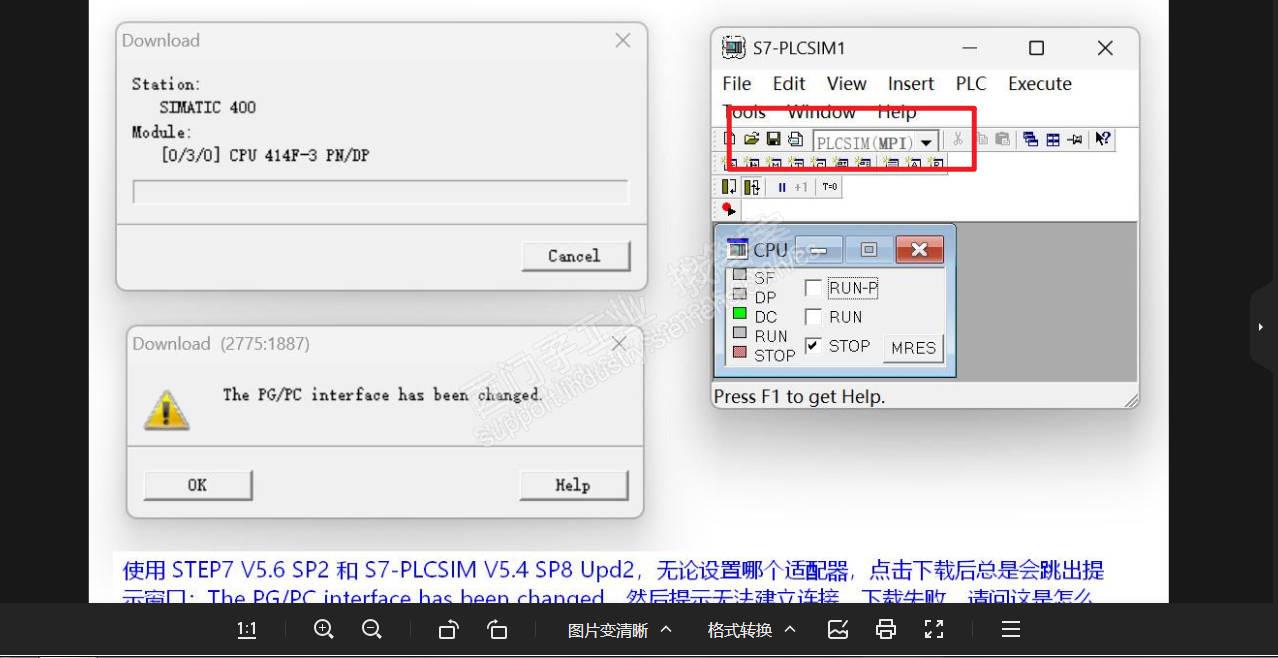Open the Window menu in S7-PLCSIM
1278x658 pixels.
pyautogui.click(x=821, y=112)
